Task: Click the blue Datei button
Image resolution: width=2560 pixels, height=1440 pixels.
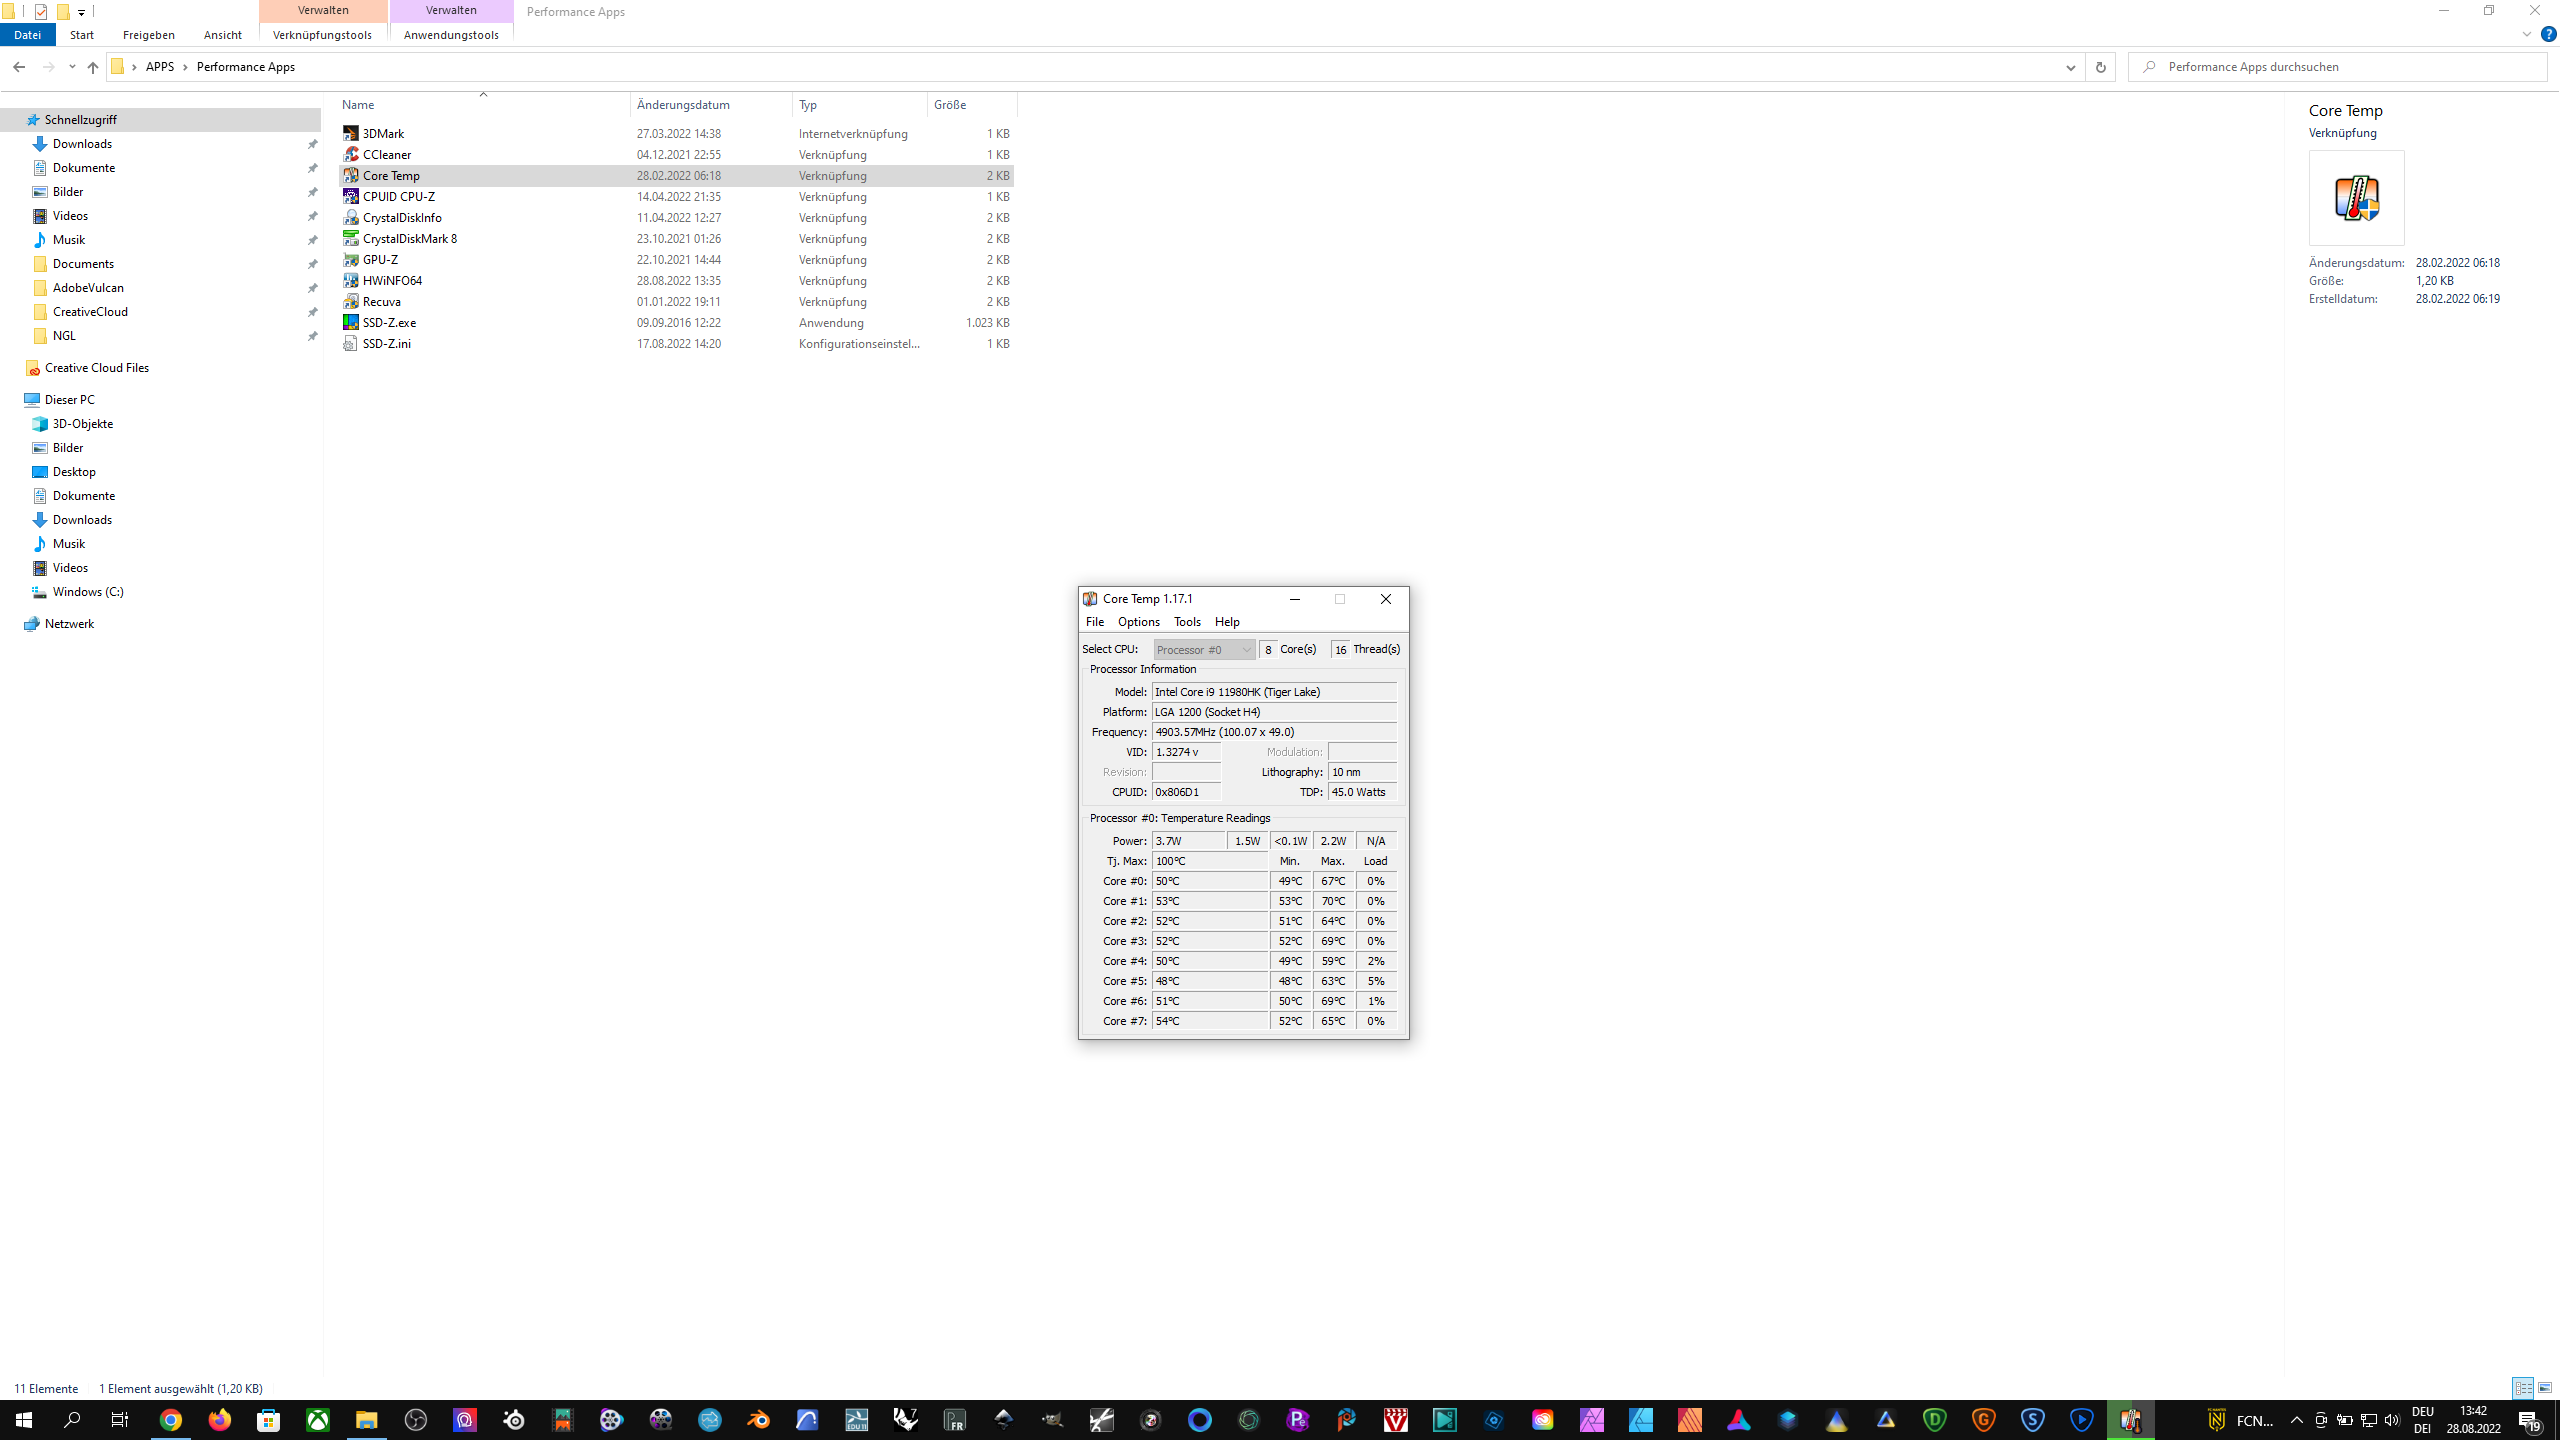Action: coord(27,35)
